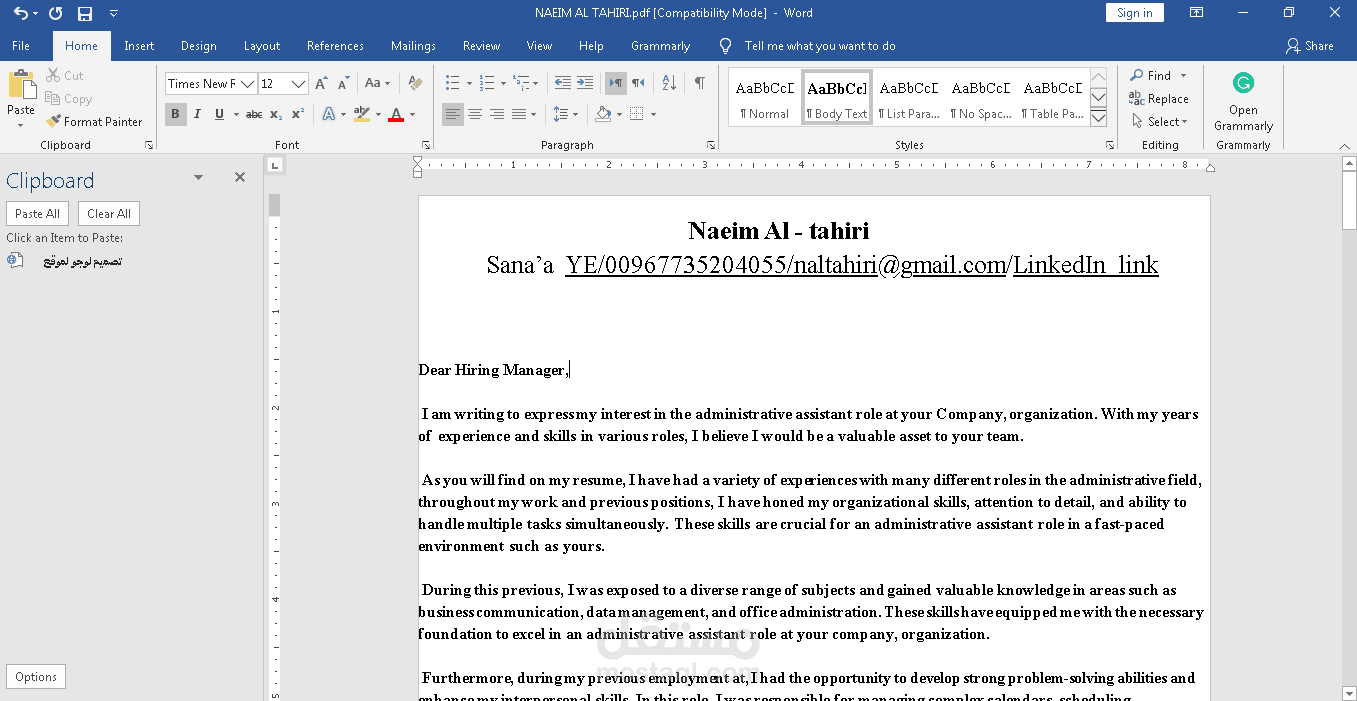Click the Underline icon
Screen dimensions: 1357x701
[x=218, y=114]
